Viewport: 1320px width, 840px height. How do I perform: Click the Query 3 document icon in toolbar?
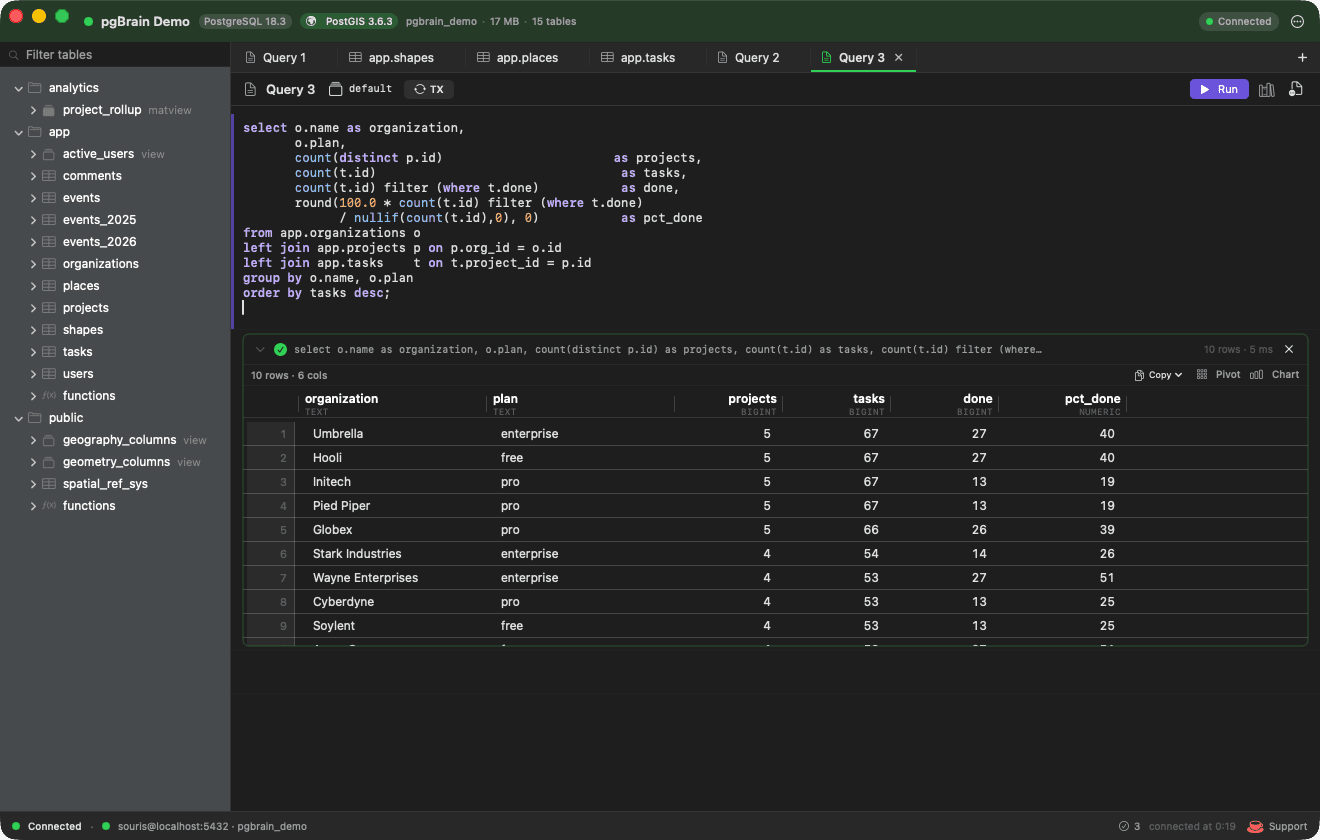pos(251,89)
